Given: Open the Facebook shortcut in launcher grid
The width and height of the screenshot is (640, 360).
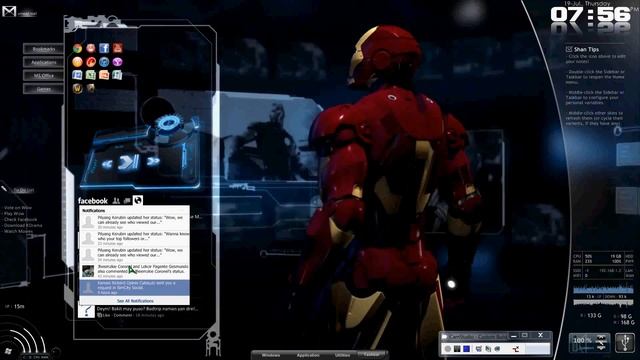Looking at the screenshot, I should (x=104, y=48).
